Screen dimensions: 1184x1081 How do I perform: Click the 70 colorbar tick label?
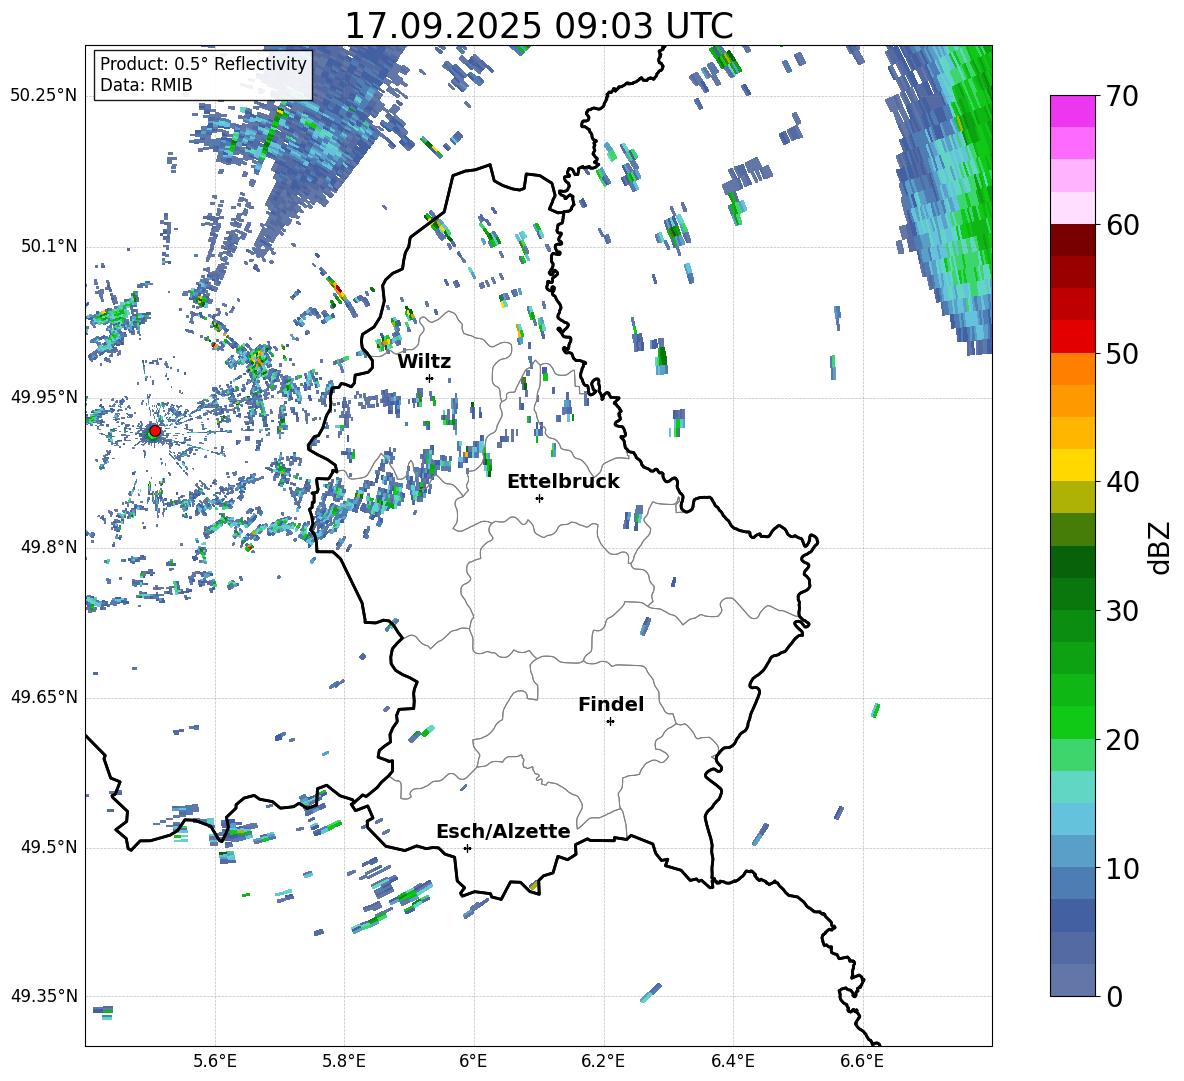[x=1121, y=97]
